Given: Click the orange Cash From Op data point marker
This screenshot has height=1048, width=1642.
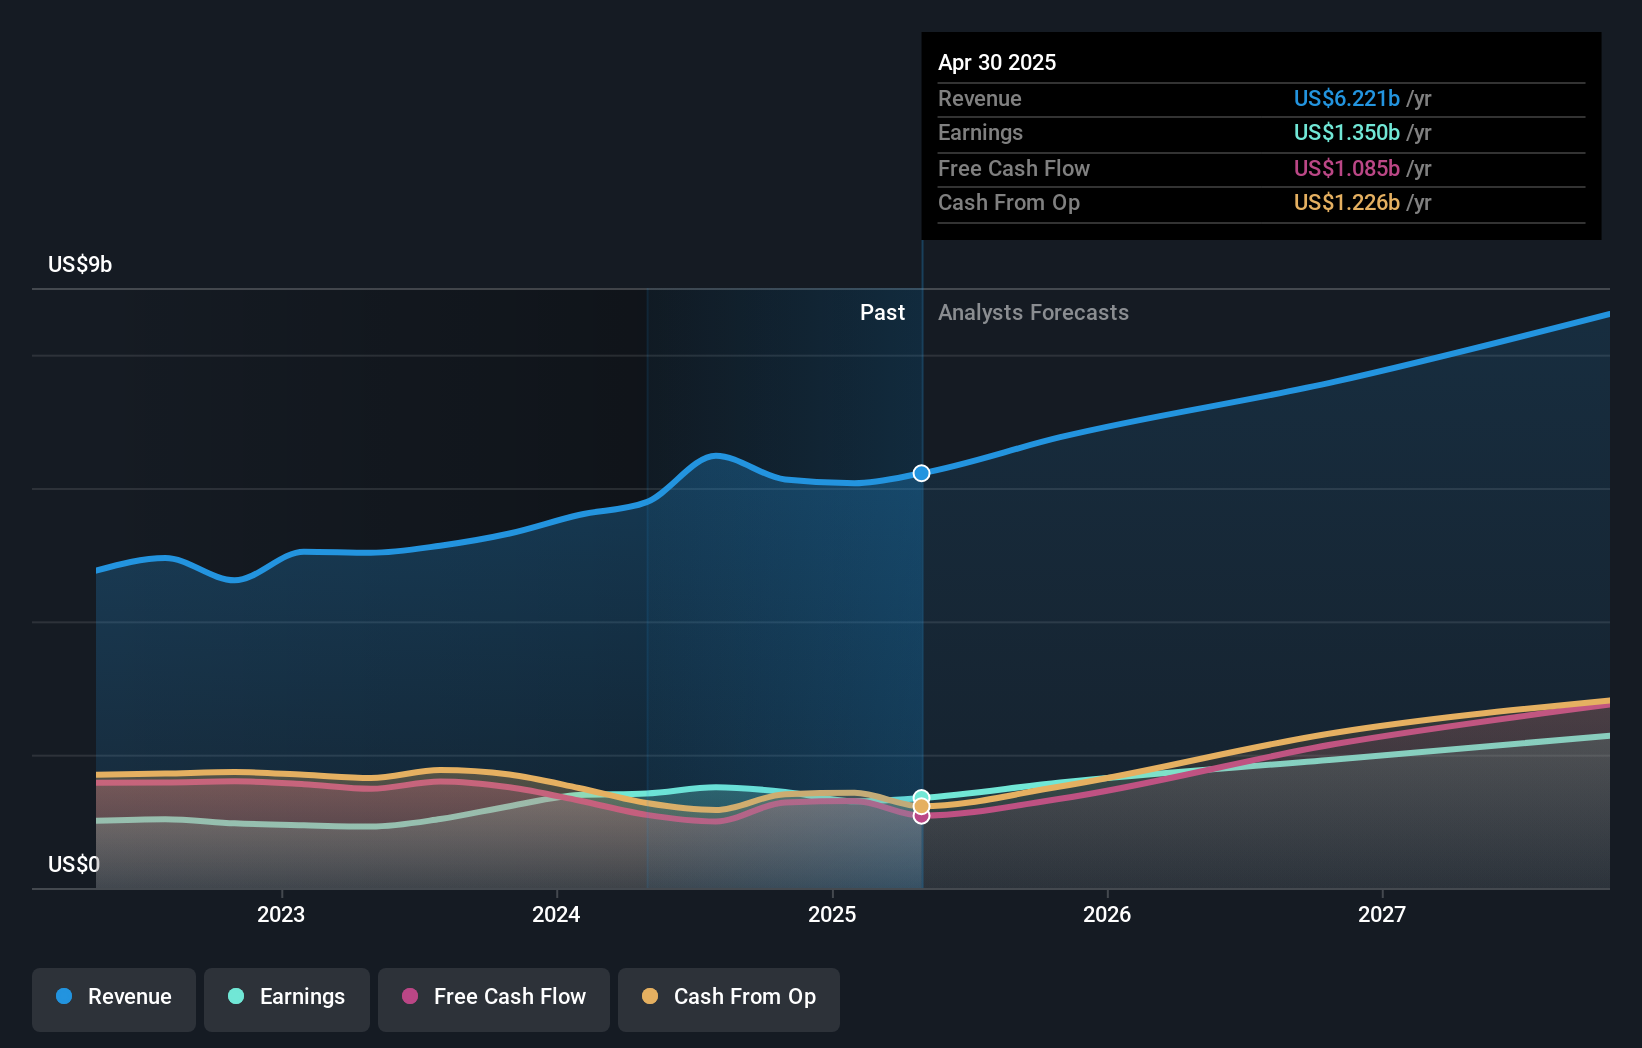Looking at the screenshot, I should [x=921, y=806].
